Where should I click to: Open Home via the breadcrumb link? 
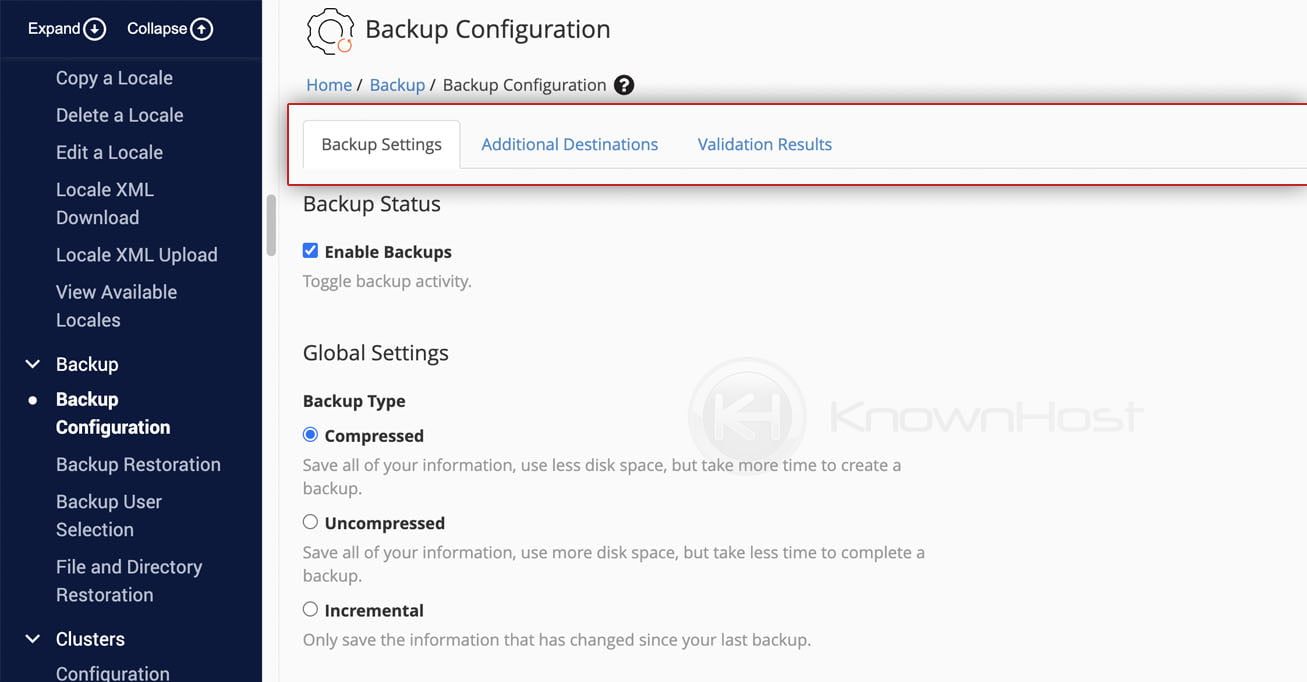328,84
